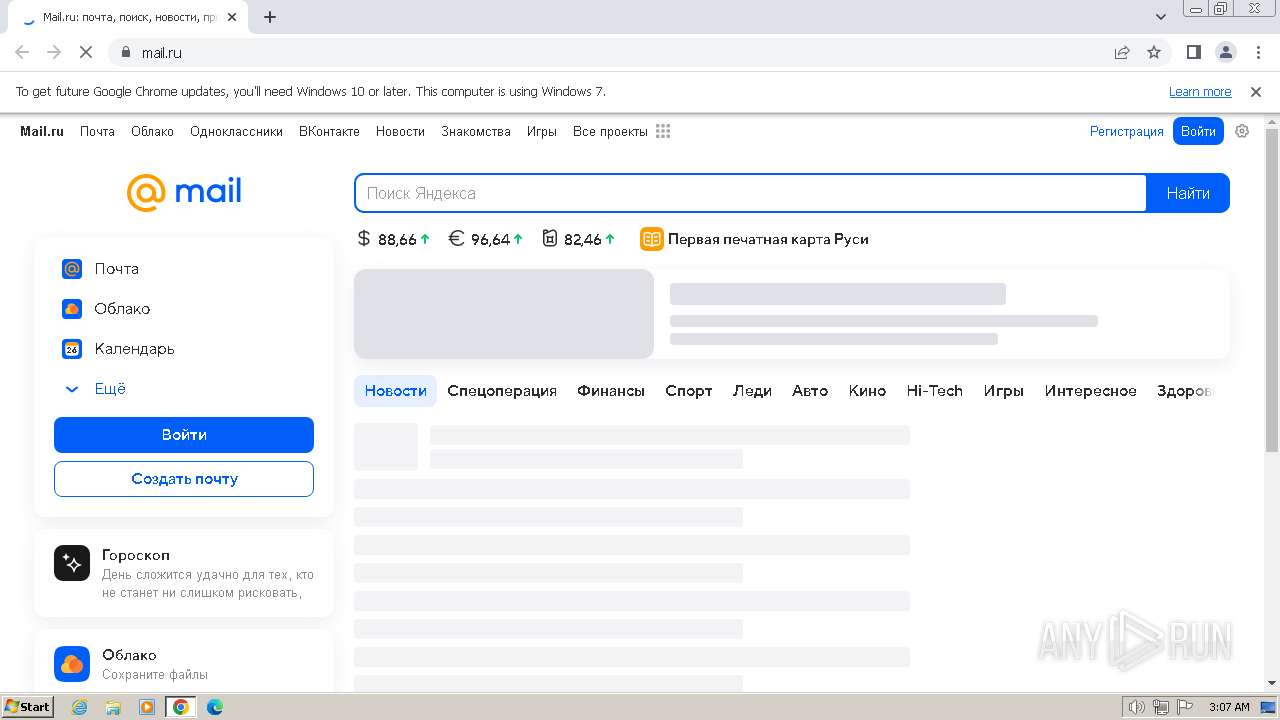Focus the Поиск Яндекса search field
The height and width of the screenshot is (720, 1280).
750,193
